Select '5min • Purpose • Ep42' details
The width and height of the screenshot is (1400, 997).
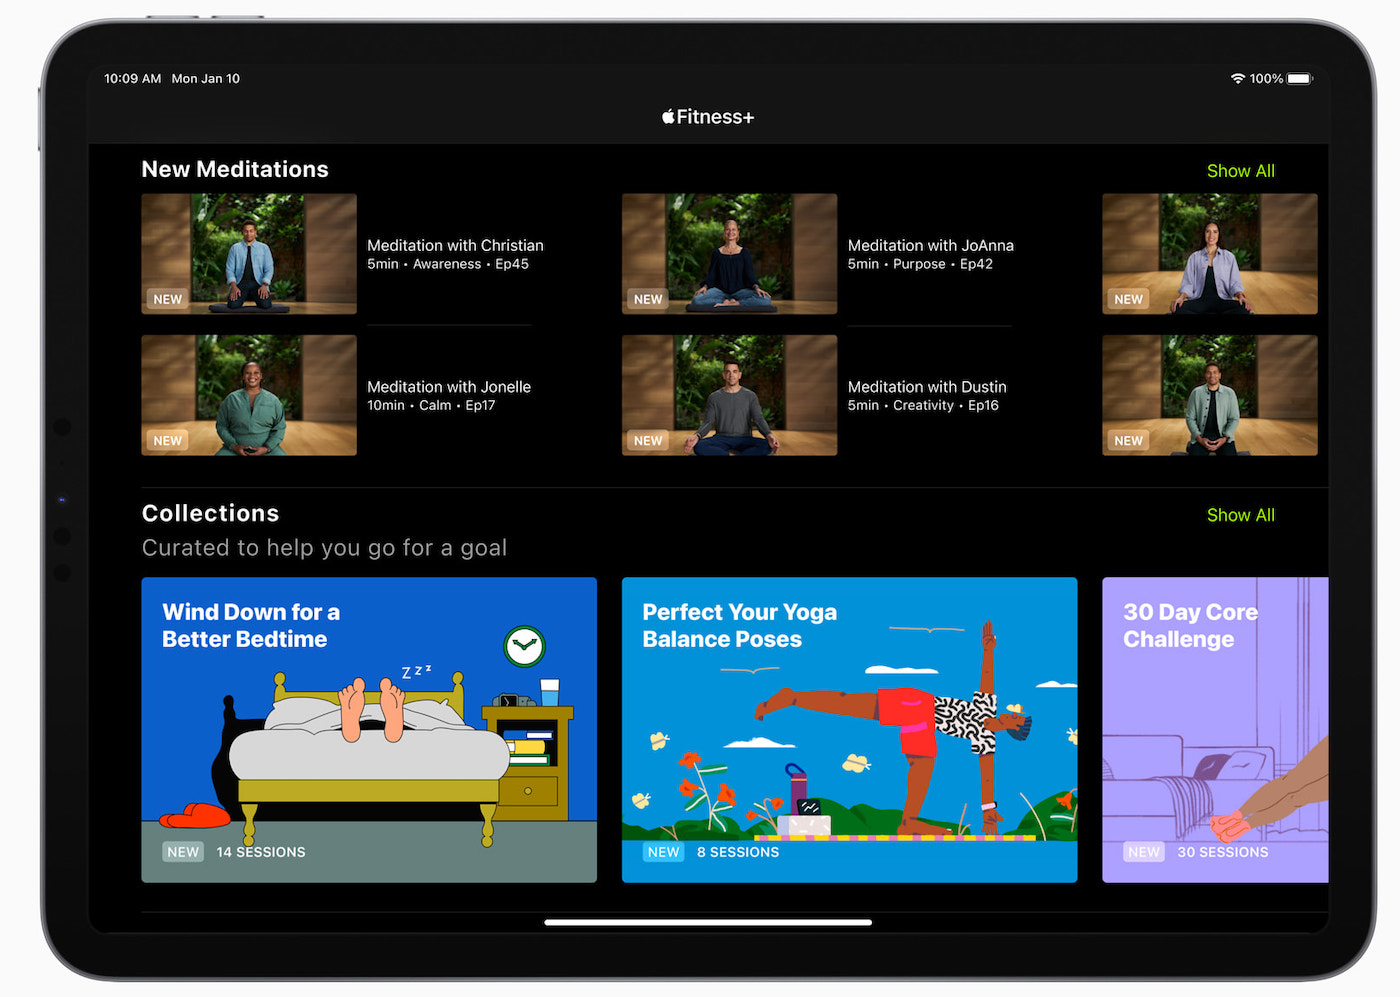click(x=920, y=264)
